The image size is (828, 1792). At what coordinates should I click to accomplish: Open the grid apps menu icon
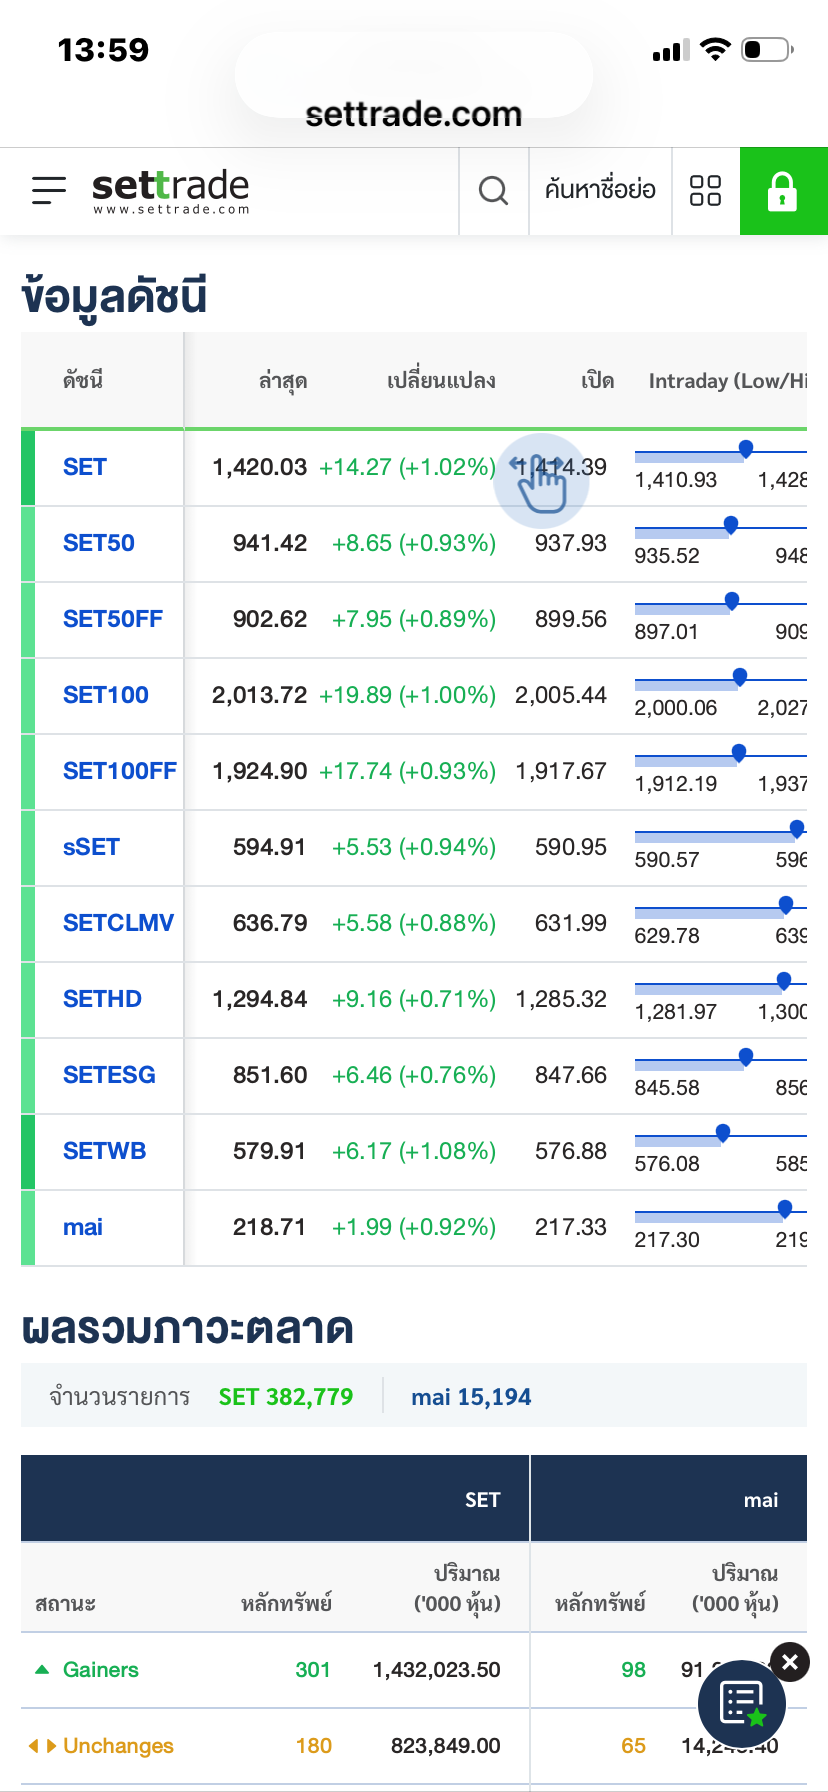tap(705, 190)
